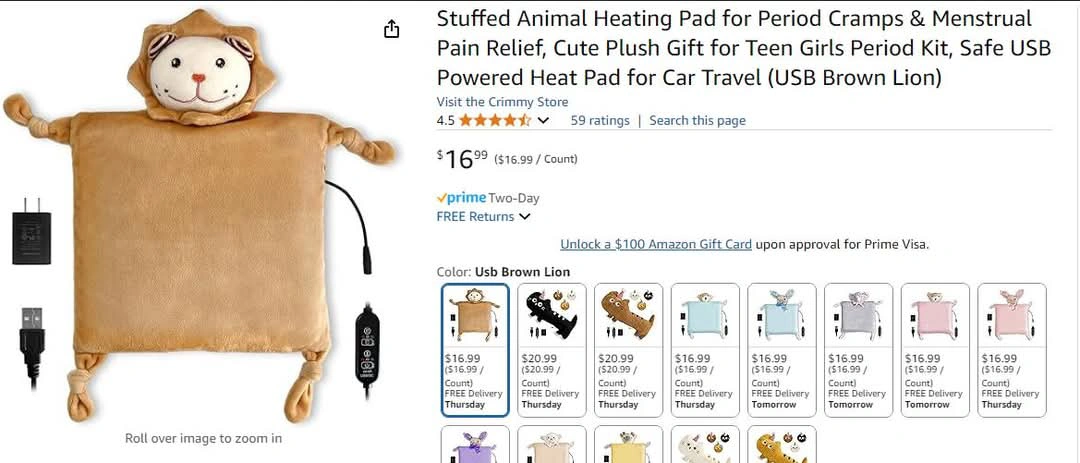Pick the purple bunny swatch in second row
The width and height of the screenshot is (1080, 463).
[x=475, y=444]
